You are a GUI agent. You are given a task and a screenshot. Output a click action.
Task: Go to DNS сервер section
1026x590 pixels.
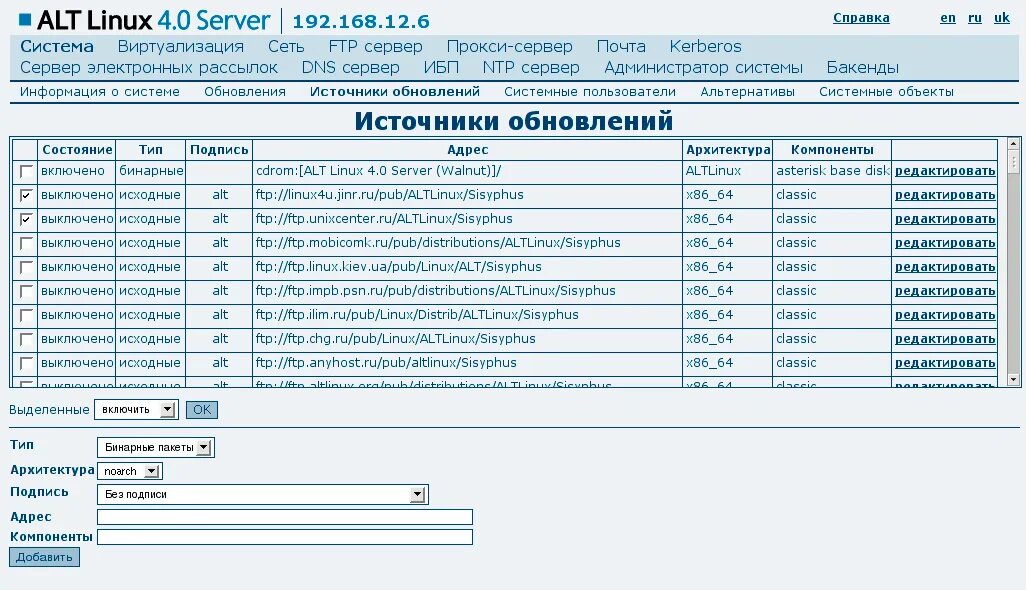click(350, 67)
